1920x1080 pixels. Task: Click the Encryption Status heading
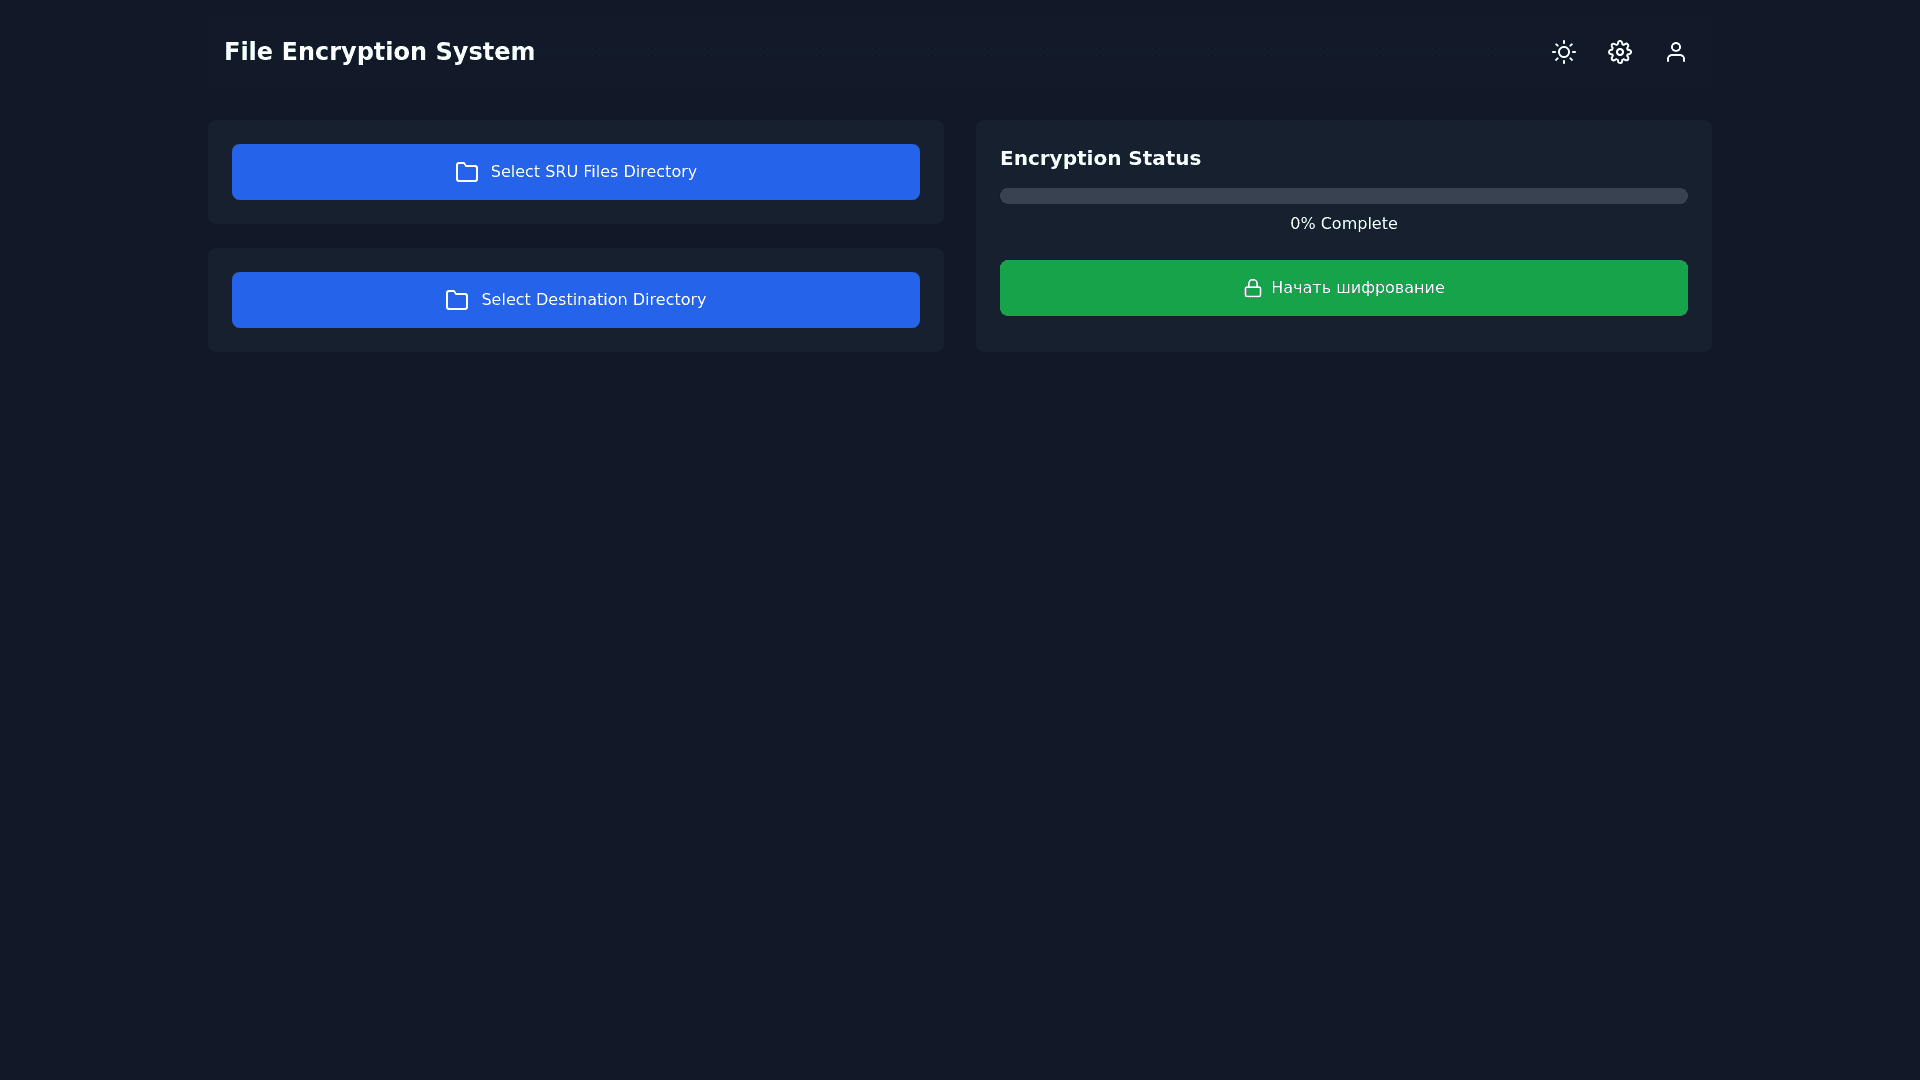[x=1100, y=158]
